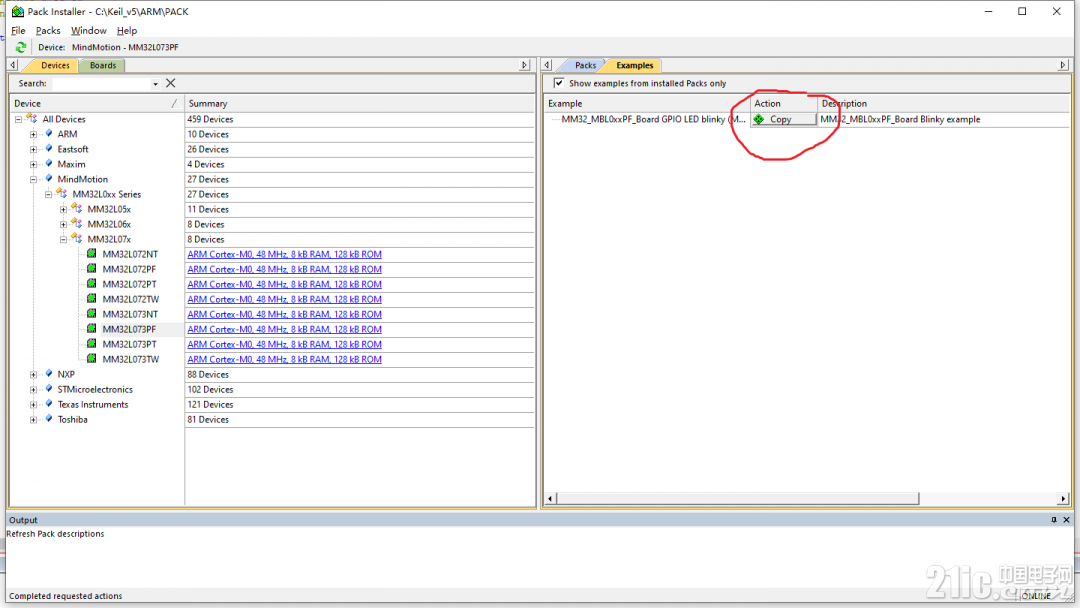The width and height of the screenshot is (1080, 608).
Task: Close the Output panel
Action: 1066,520
